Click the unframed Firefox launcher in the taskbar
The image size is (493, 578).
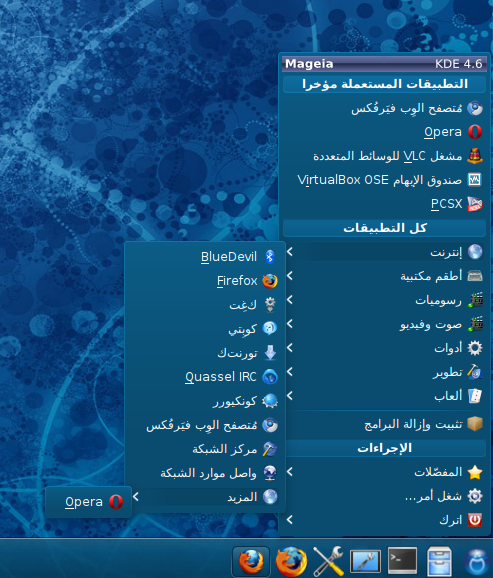[291, 562]
